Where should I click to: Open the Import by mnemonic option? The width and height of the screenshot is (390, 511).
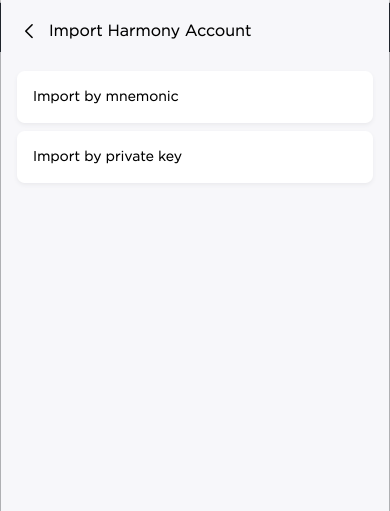tap(195, 97)
